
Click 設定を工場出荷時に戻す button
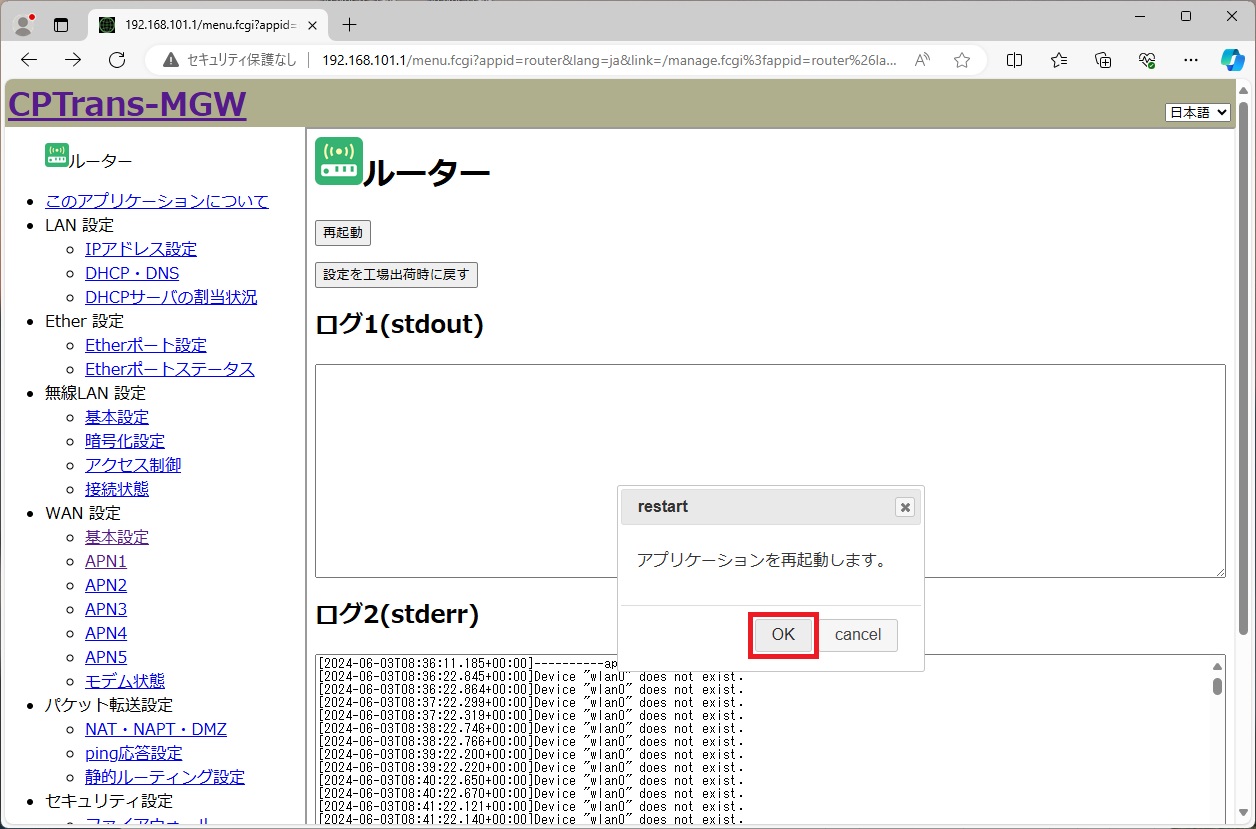click(x=396, y=274)
